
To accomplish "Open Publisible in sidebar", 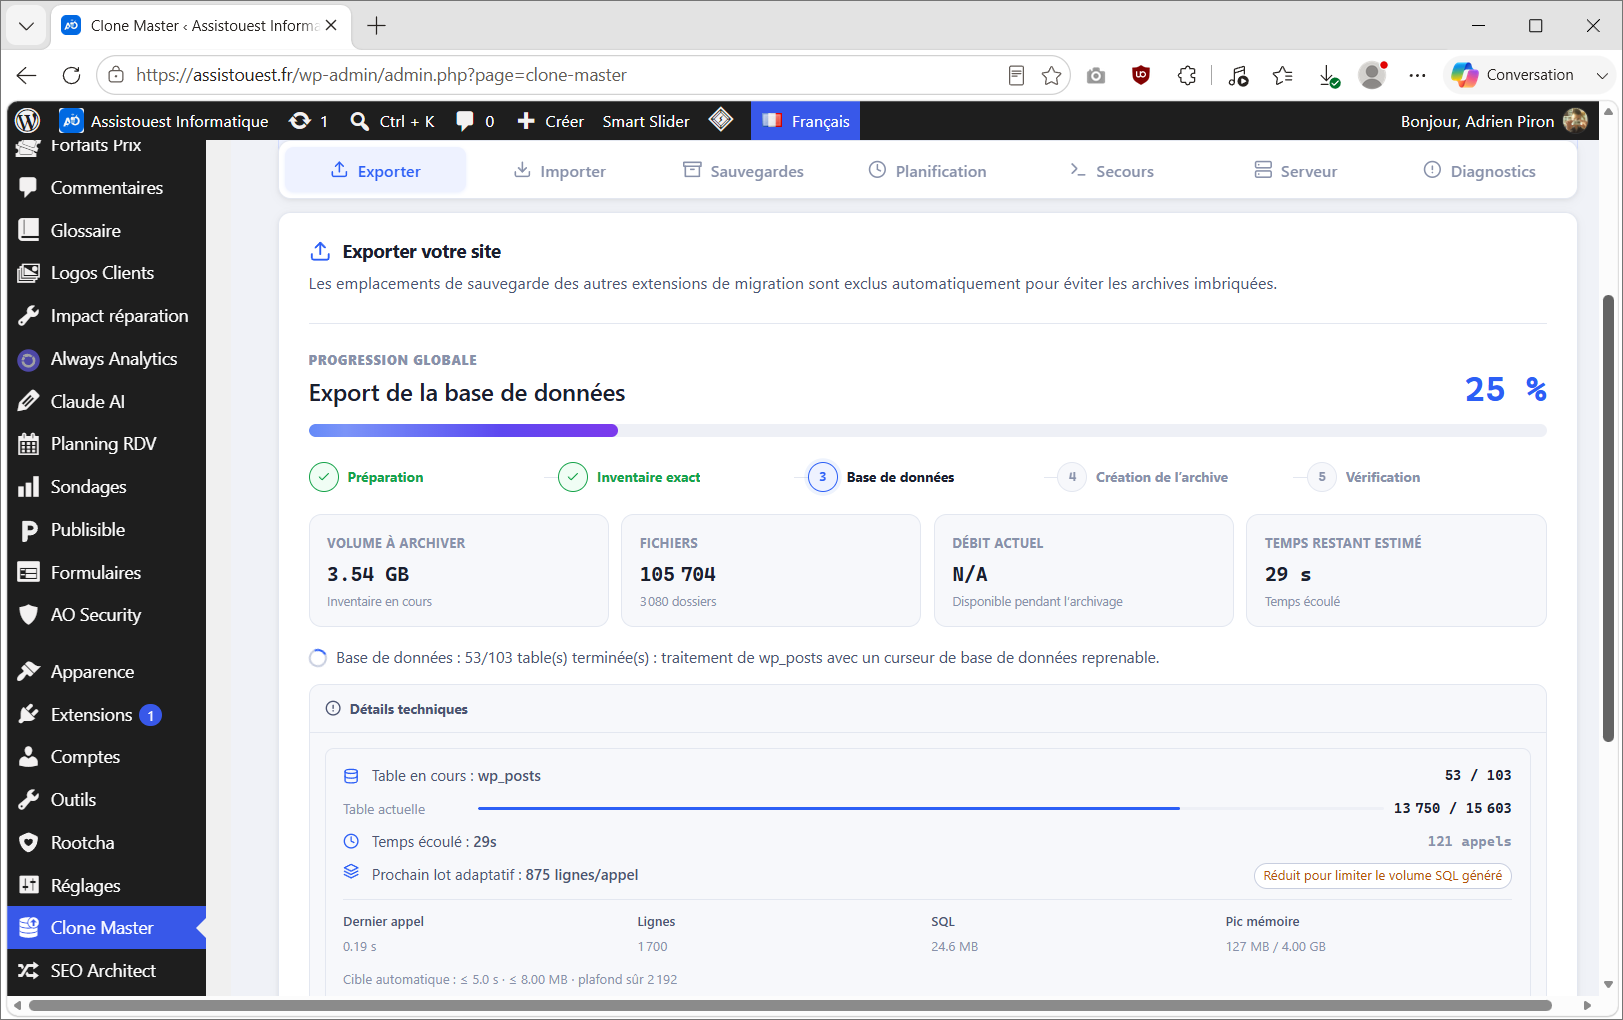I will pyautogui.click(x=106, y=530).
